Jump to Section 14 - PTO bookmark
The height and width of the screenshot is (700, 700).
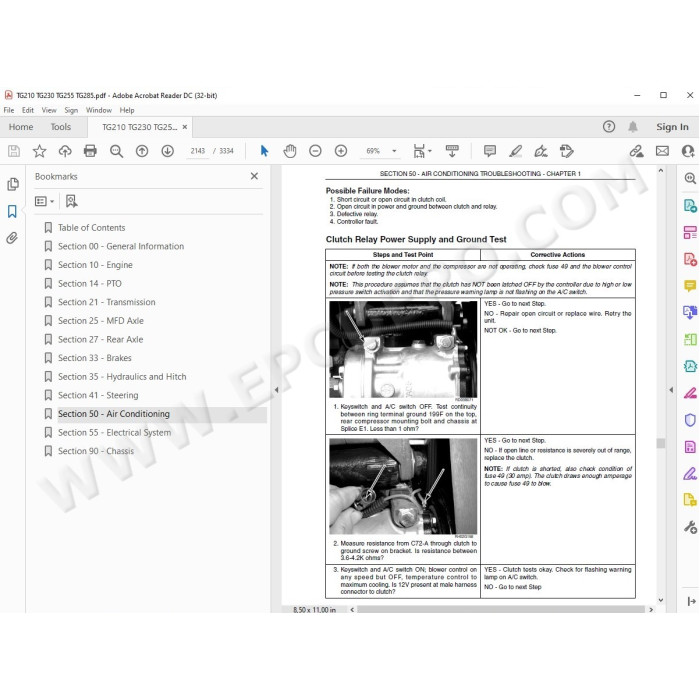coord(90,283)
